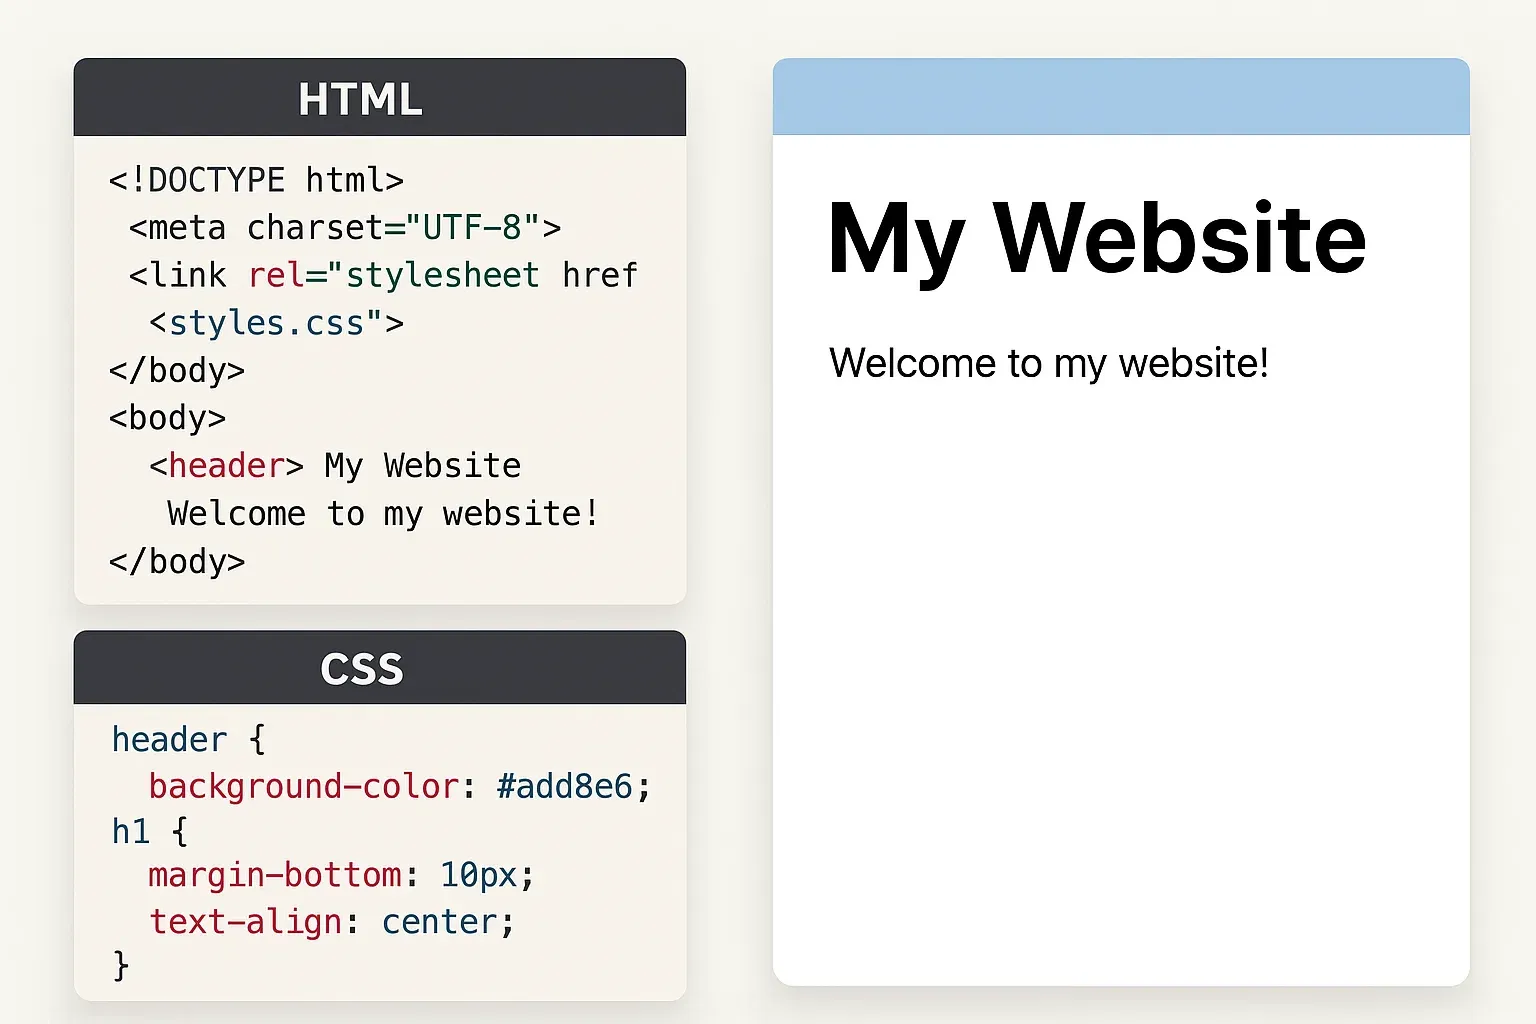Click the opening body tag line
This screenshot has height=1024, width=1536.
click(x=167, y=418)
